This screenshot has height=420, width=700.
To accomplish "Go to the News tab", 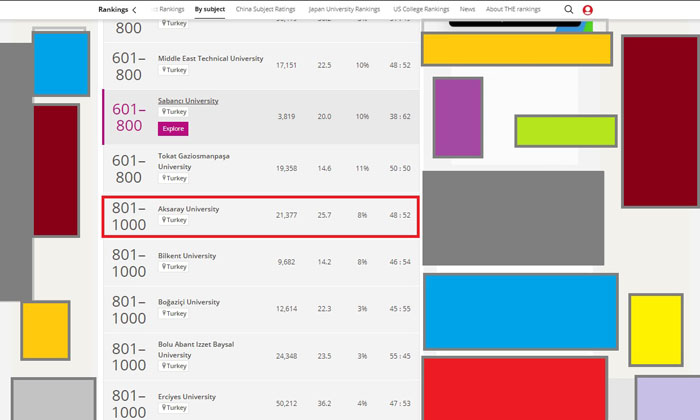I will pos(467,9).
